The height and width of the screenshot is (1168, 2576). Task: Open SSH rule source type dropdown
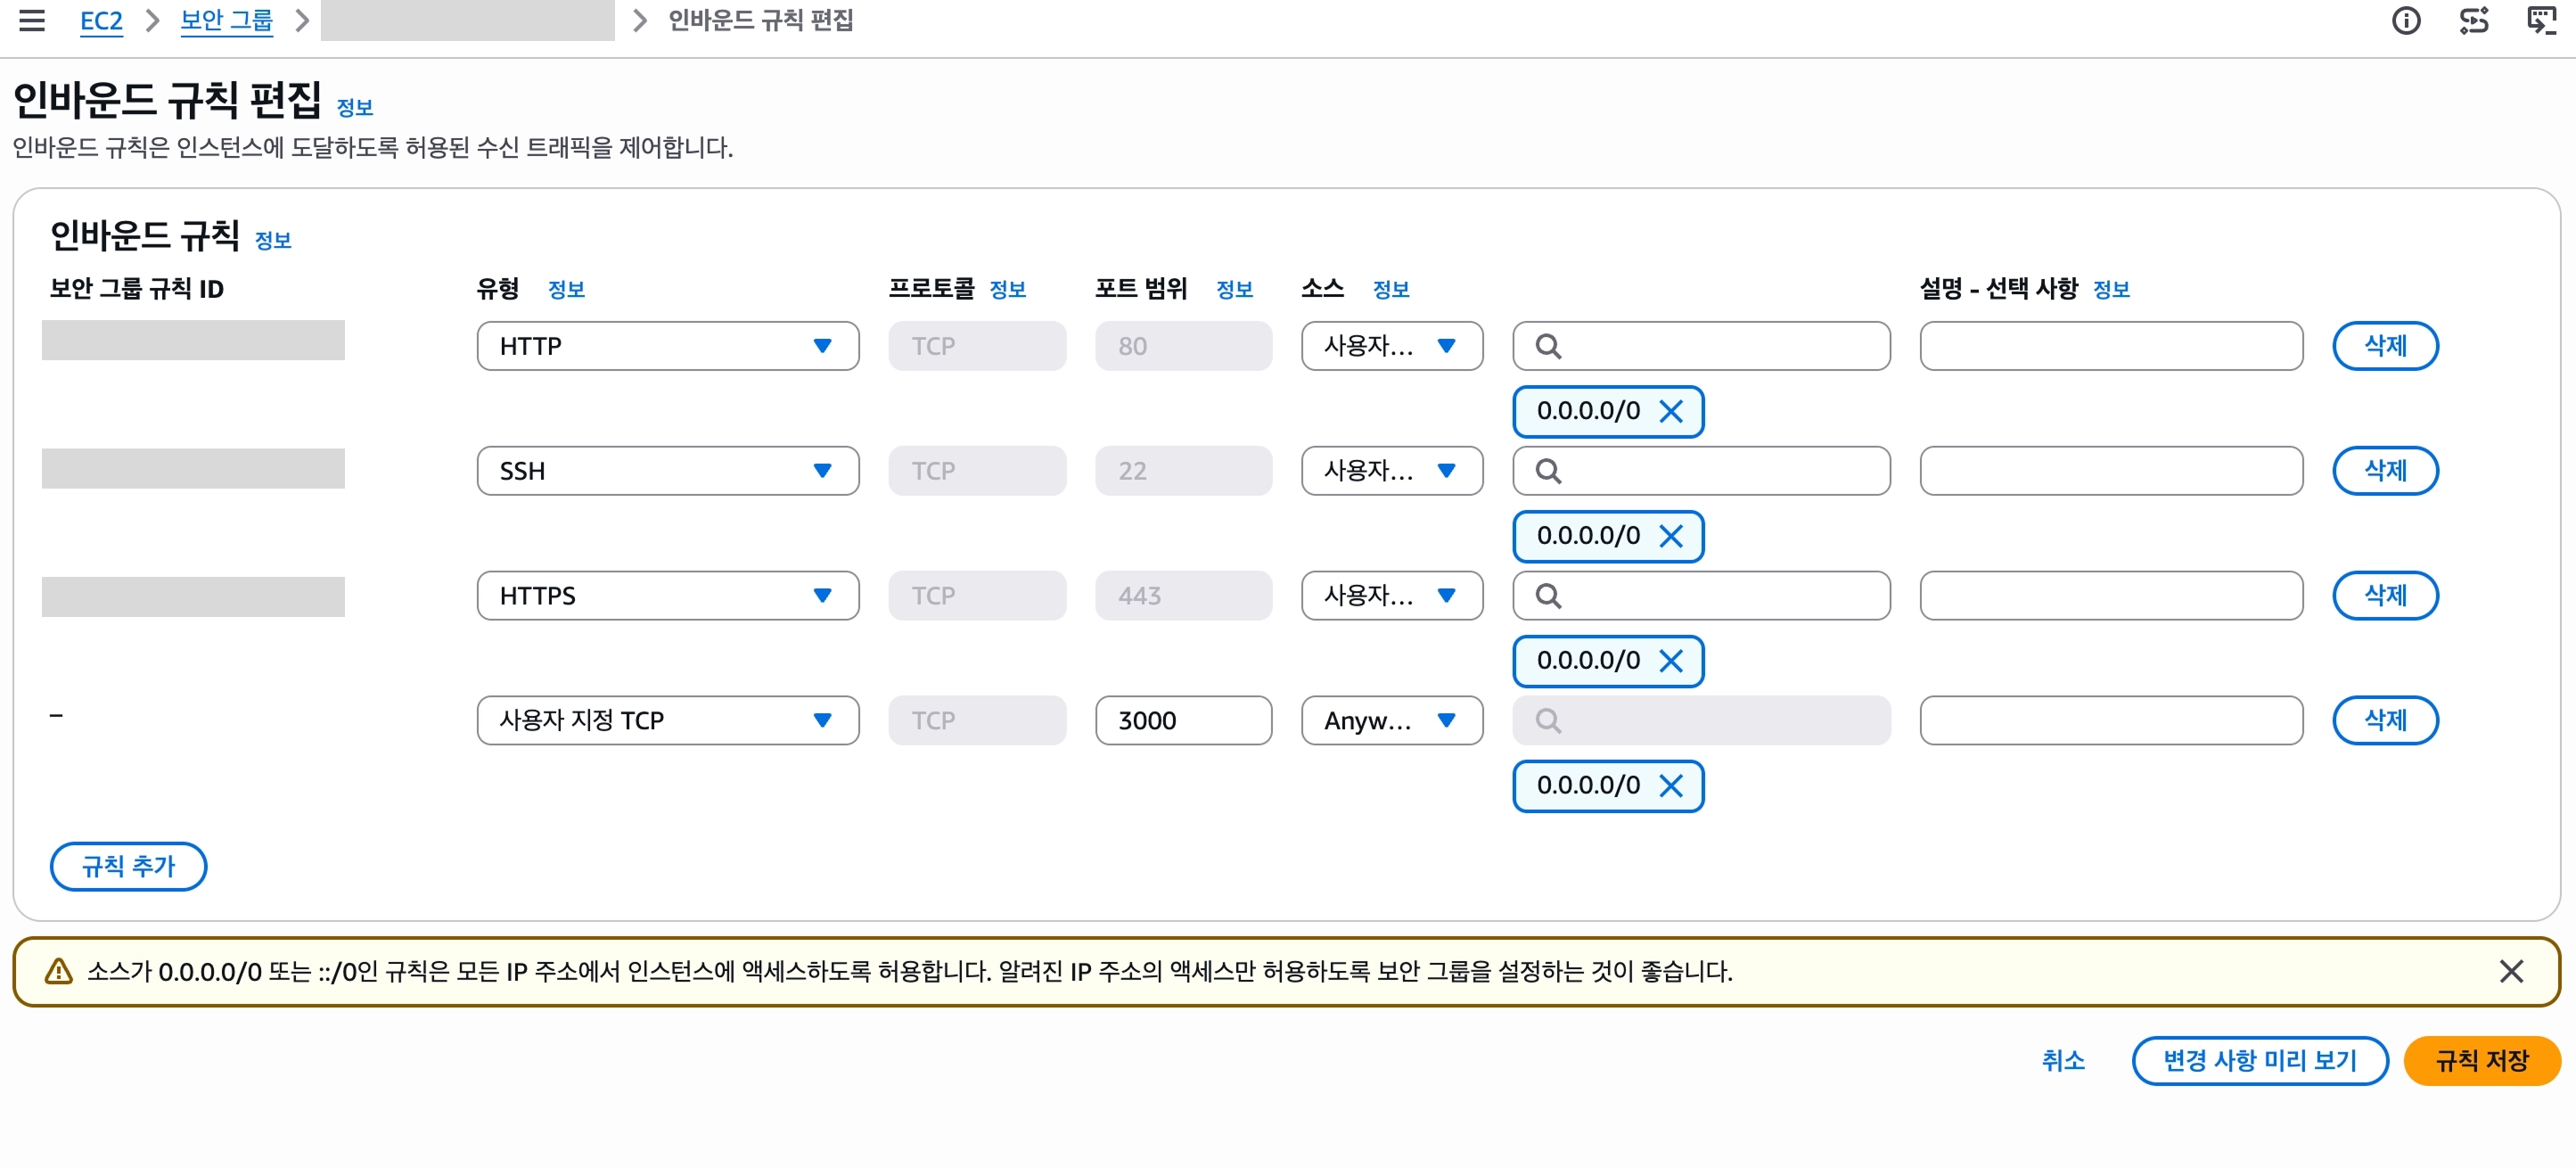tap(1391, 471)
